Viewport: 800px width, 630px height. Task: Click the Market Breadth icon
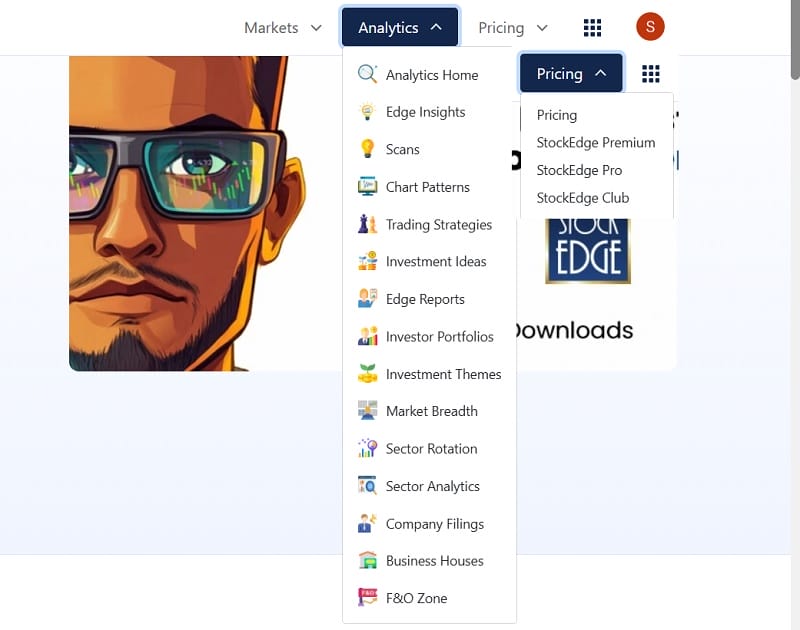tap(367, 411)
